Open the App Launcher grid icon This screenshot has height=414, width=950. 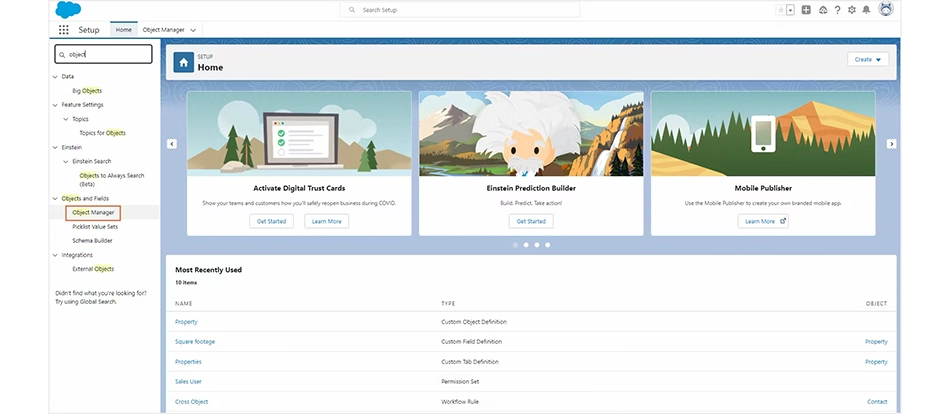[64, 30]
